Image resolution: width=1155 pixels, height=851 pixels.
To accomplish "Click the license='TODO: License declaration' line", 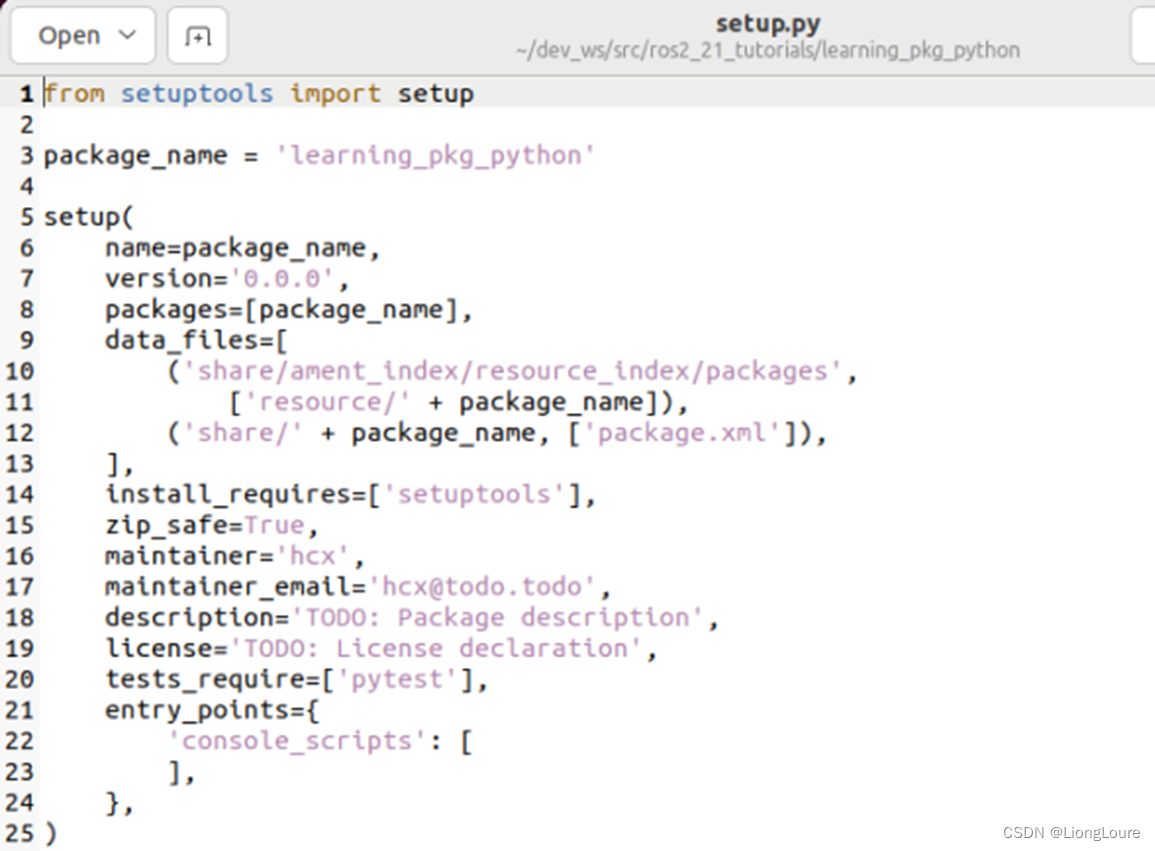I will 381,648.
